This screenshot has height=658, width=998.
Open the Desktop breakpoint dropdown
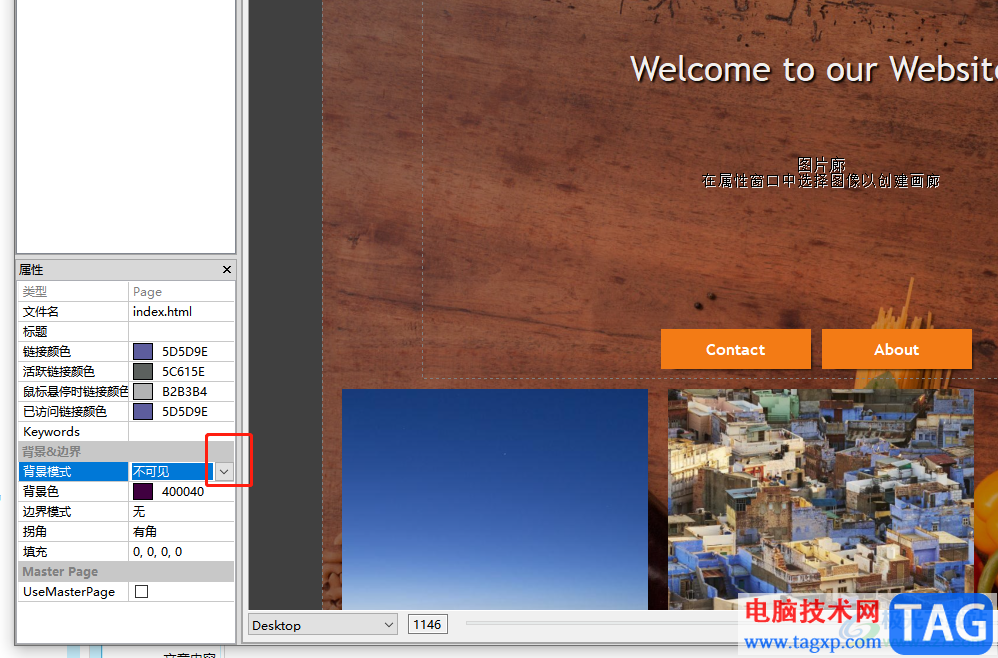323,625
